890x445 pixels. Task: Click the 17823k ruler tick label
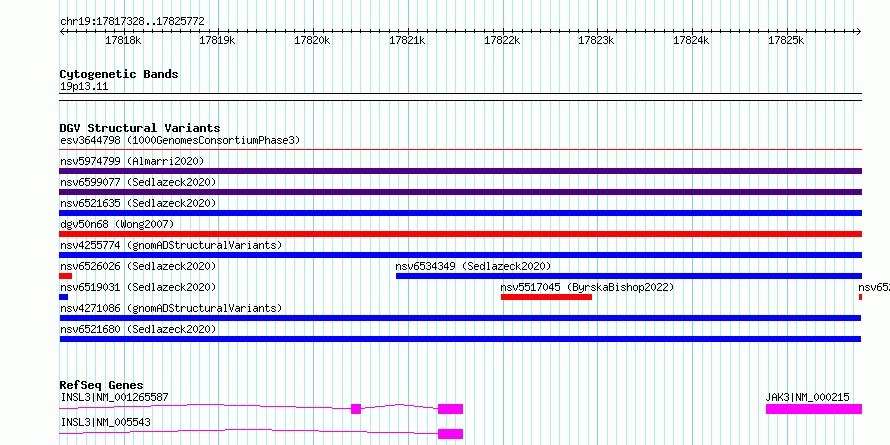(x=597, y=40)
